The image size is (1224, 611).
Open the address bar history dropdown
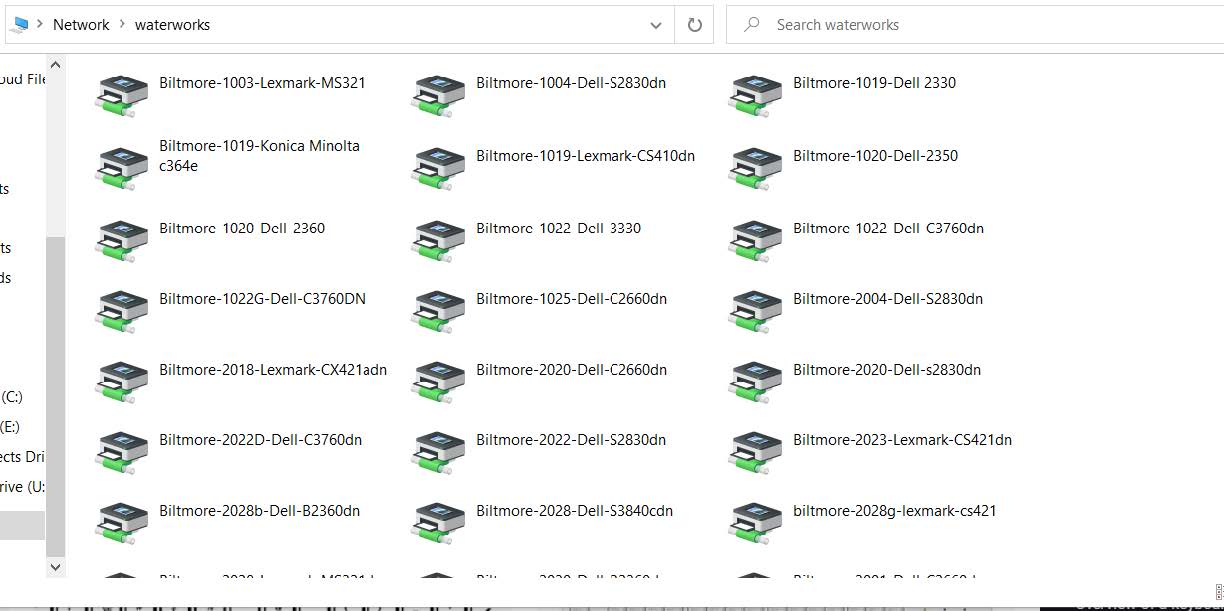click(x=656, y=25)
